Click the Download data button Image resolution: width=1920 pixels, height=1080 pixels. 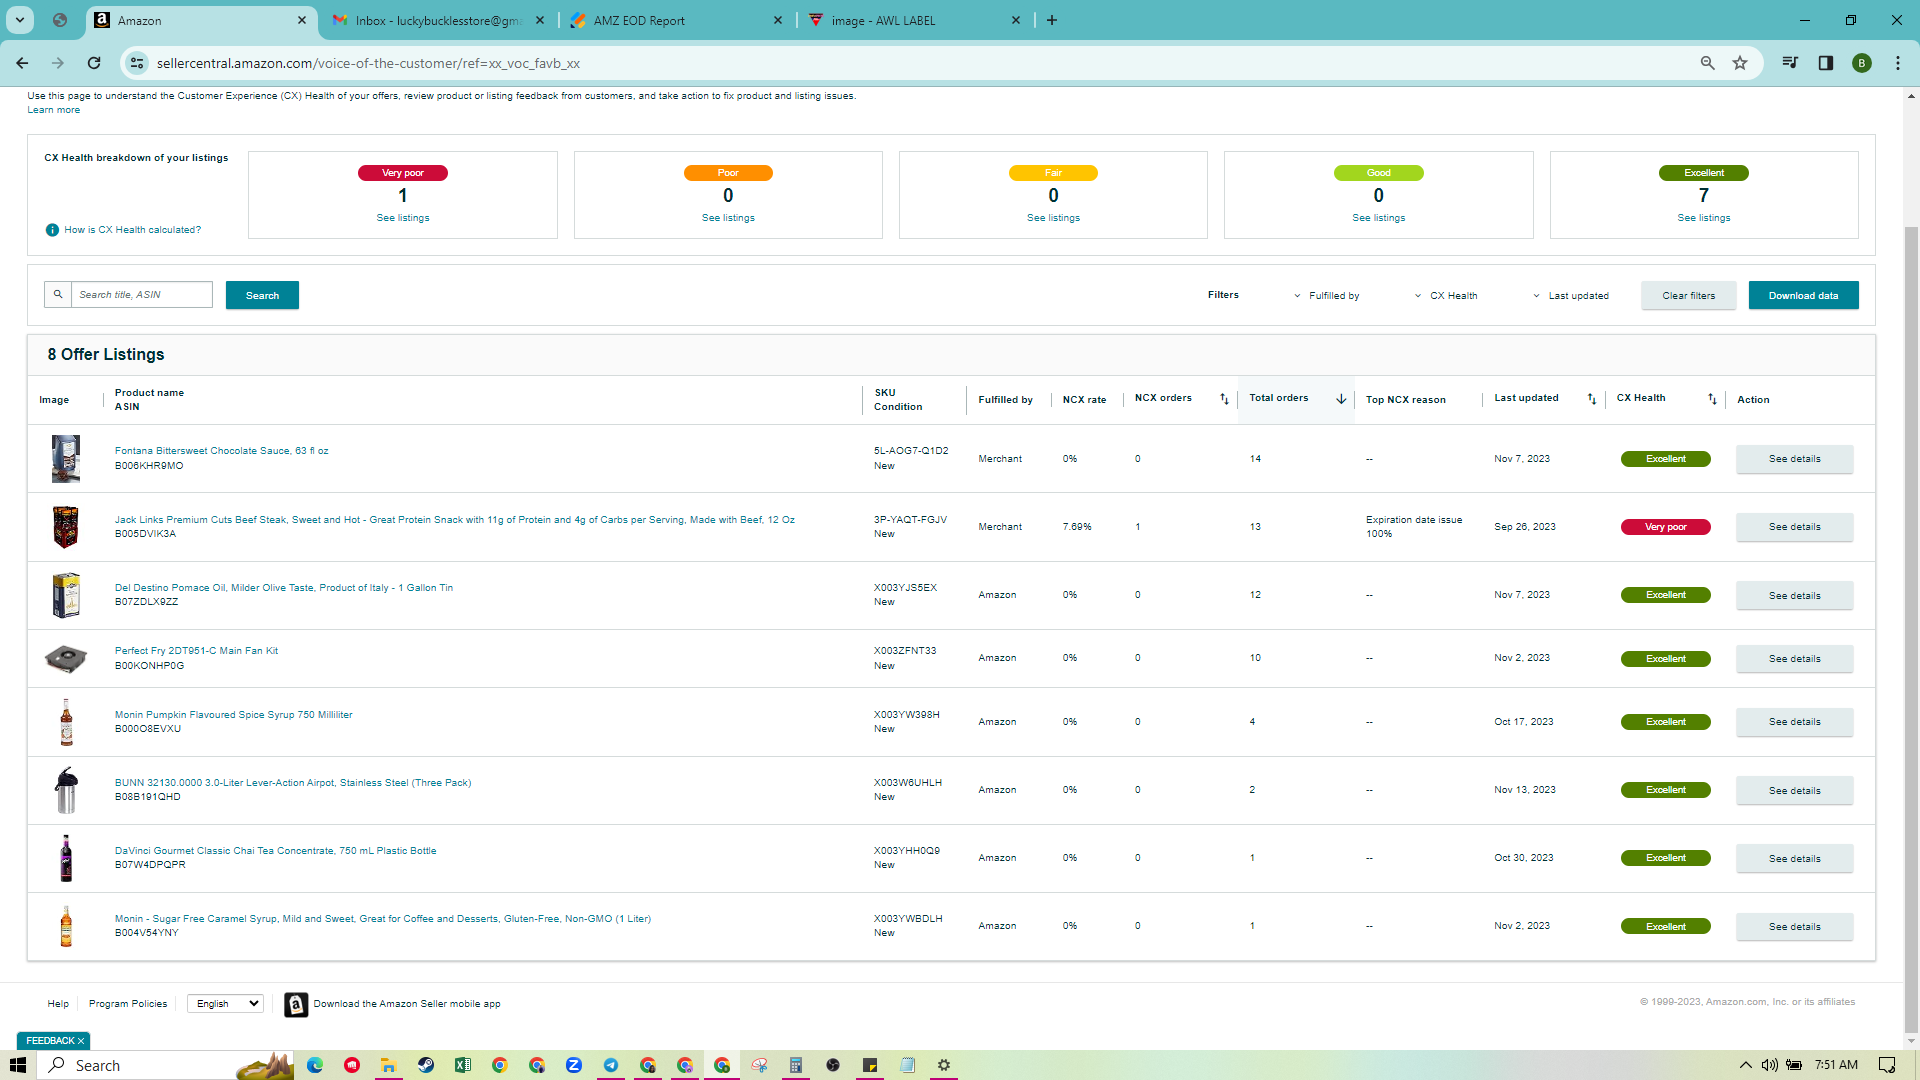pos(1803,295)
